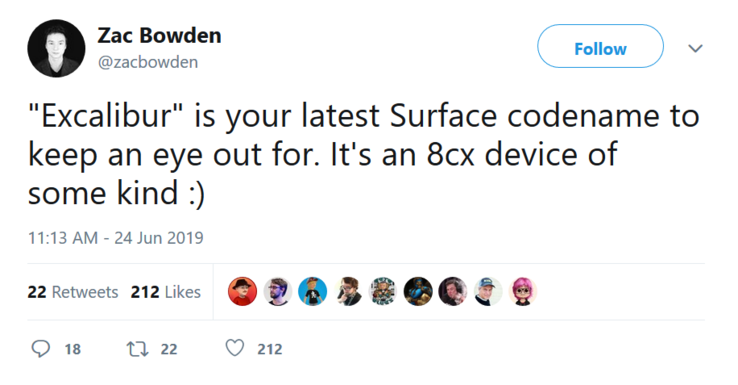Open the green illustrated badge-style liker avatar
The image size is (738, 385).
[383, 291]
